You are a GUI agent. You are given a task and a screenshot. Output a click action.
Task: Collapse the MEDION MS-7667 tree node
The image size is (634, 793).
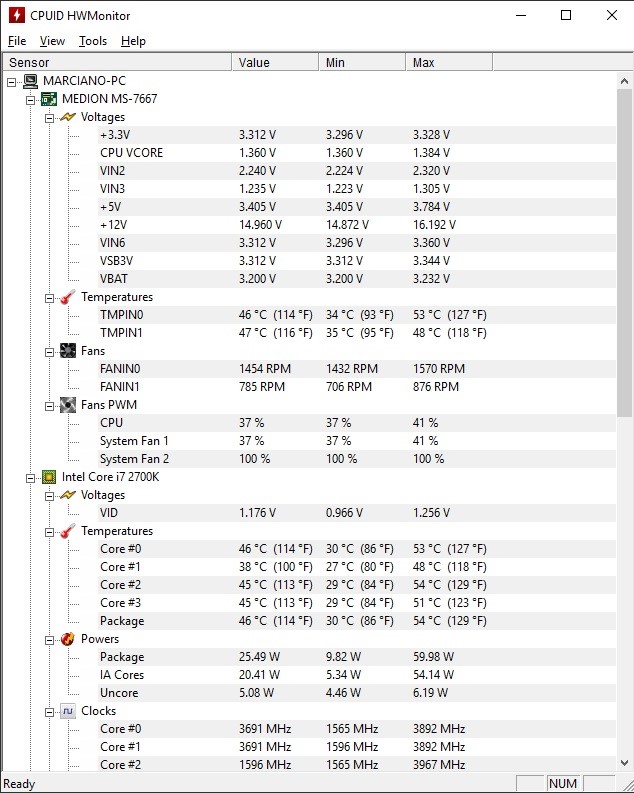30,100
